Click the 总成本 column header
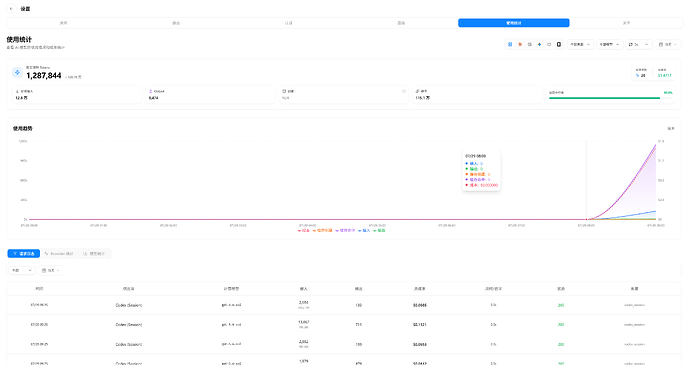690x369 pixels. [x=420, y=289]
